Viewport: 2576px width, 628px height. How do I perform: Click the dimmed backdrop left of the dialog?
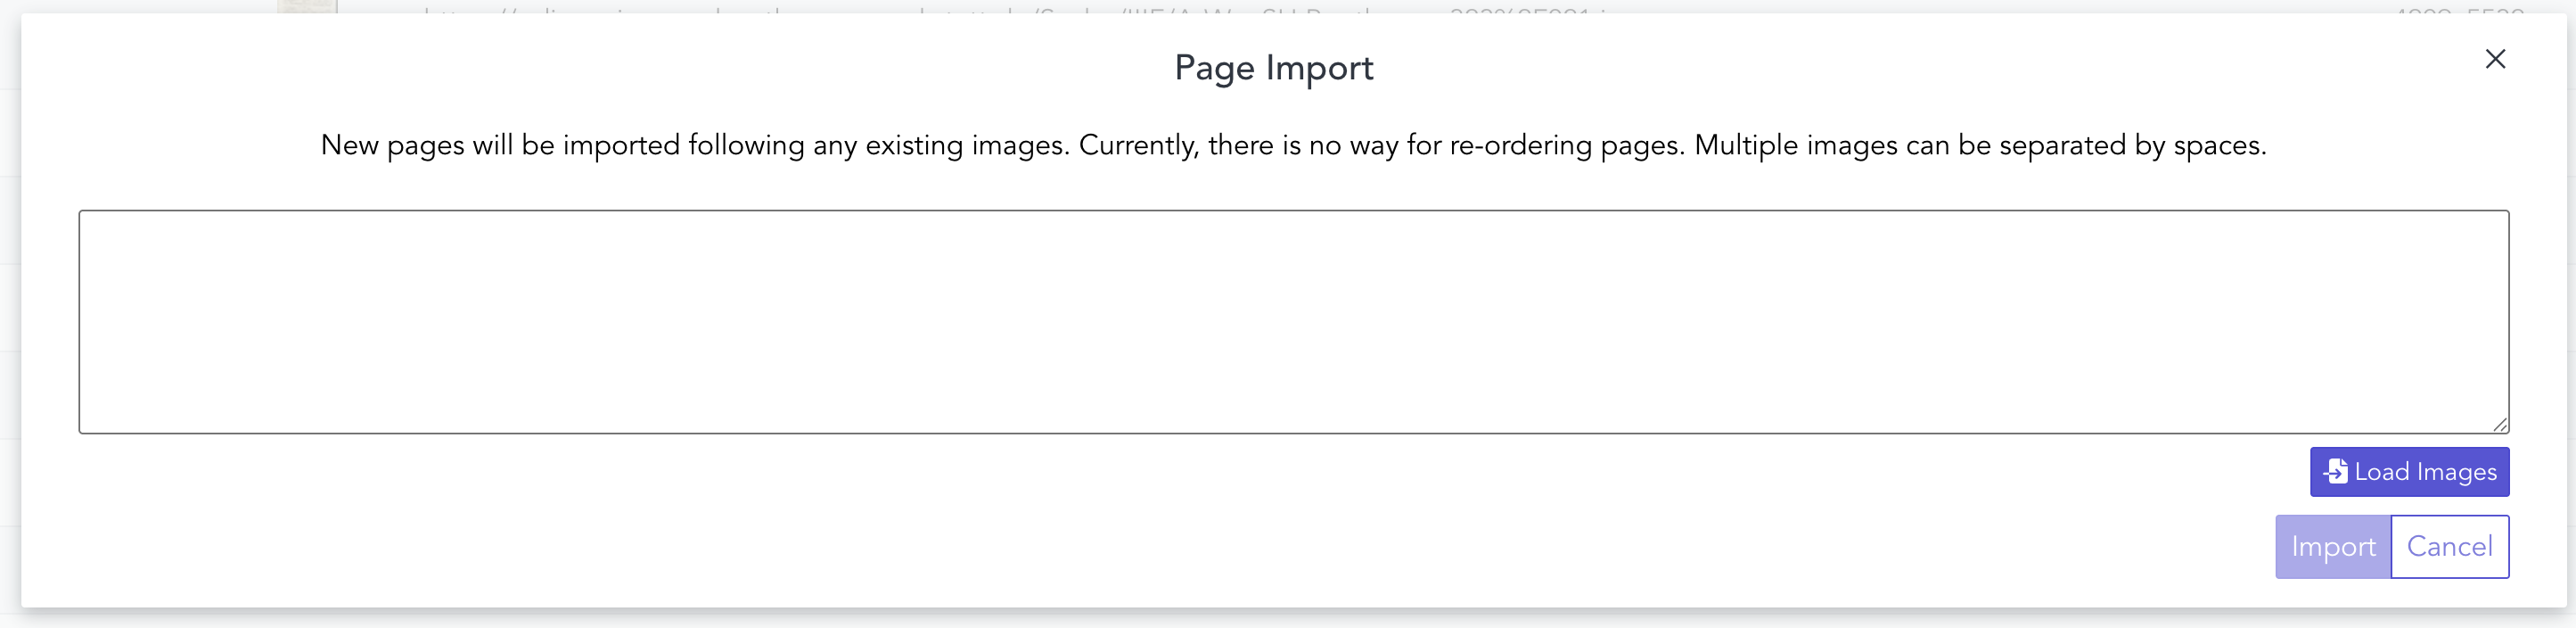(10, 300)
